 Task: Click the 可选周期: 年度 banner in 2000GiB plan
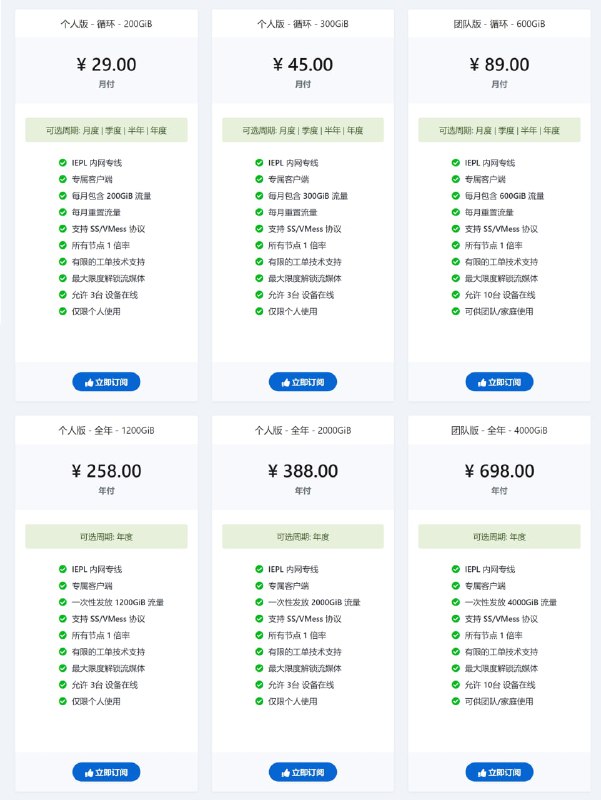[x=303, y=537]
